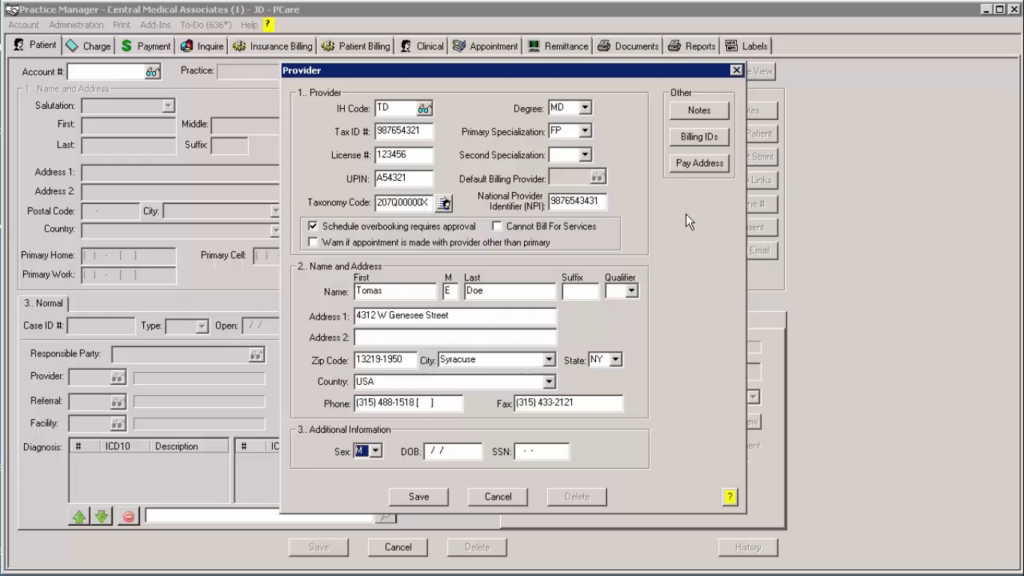Toggle Schedule overbooking requires approval checkbox
1024x576 pixels.
[313, 226]
